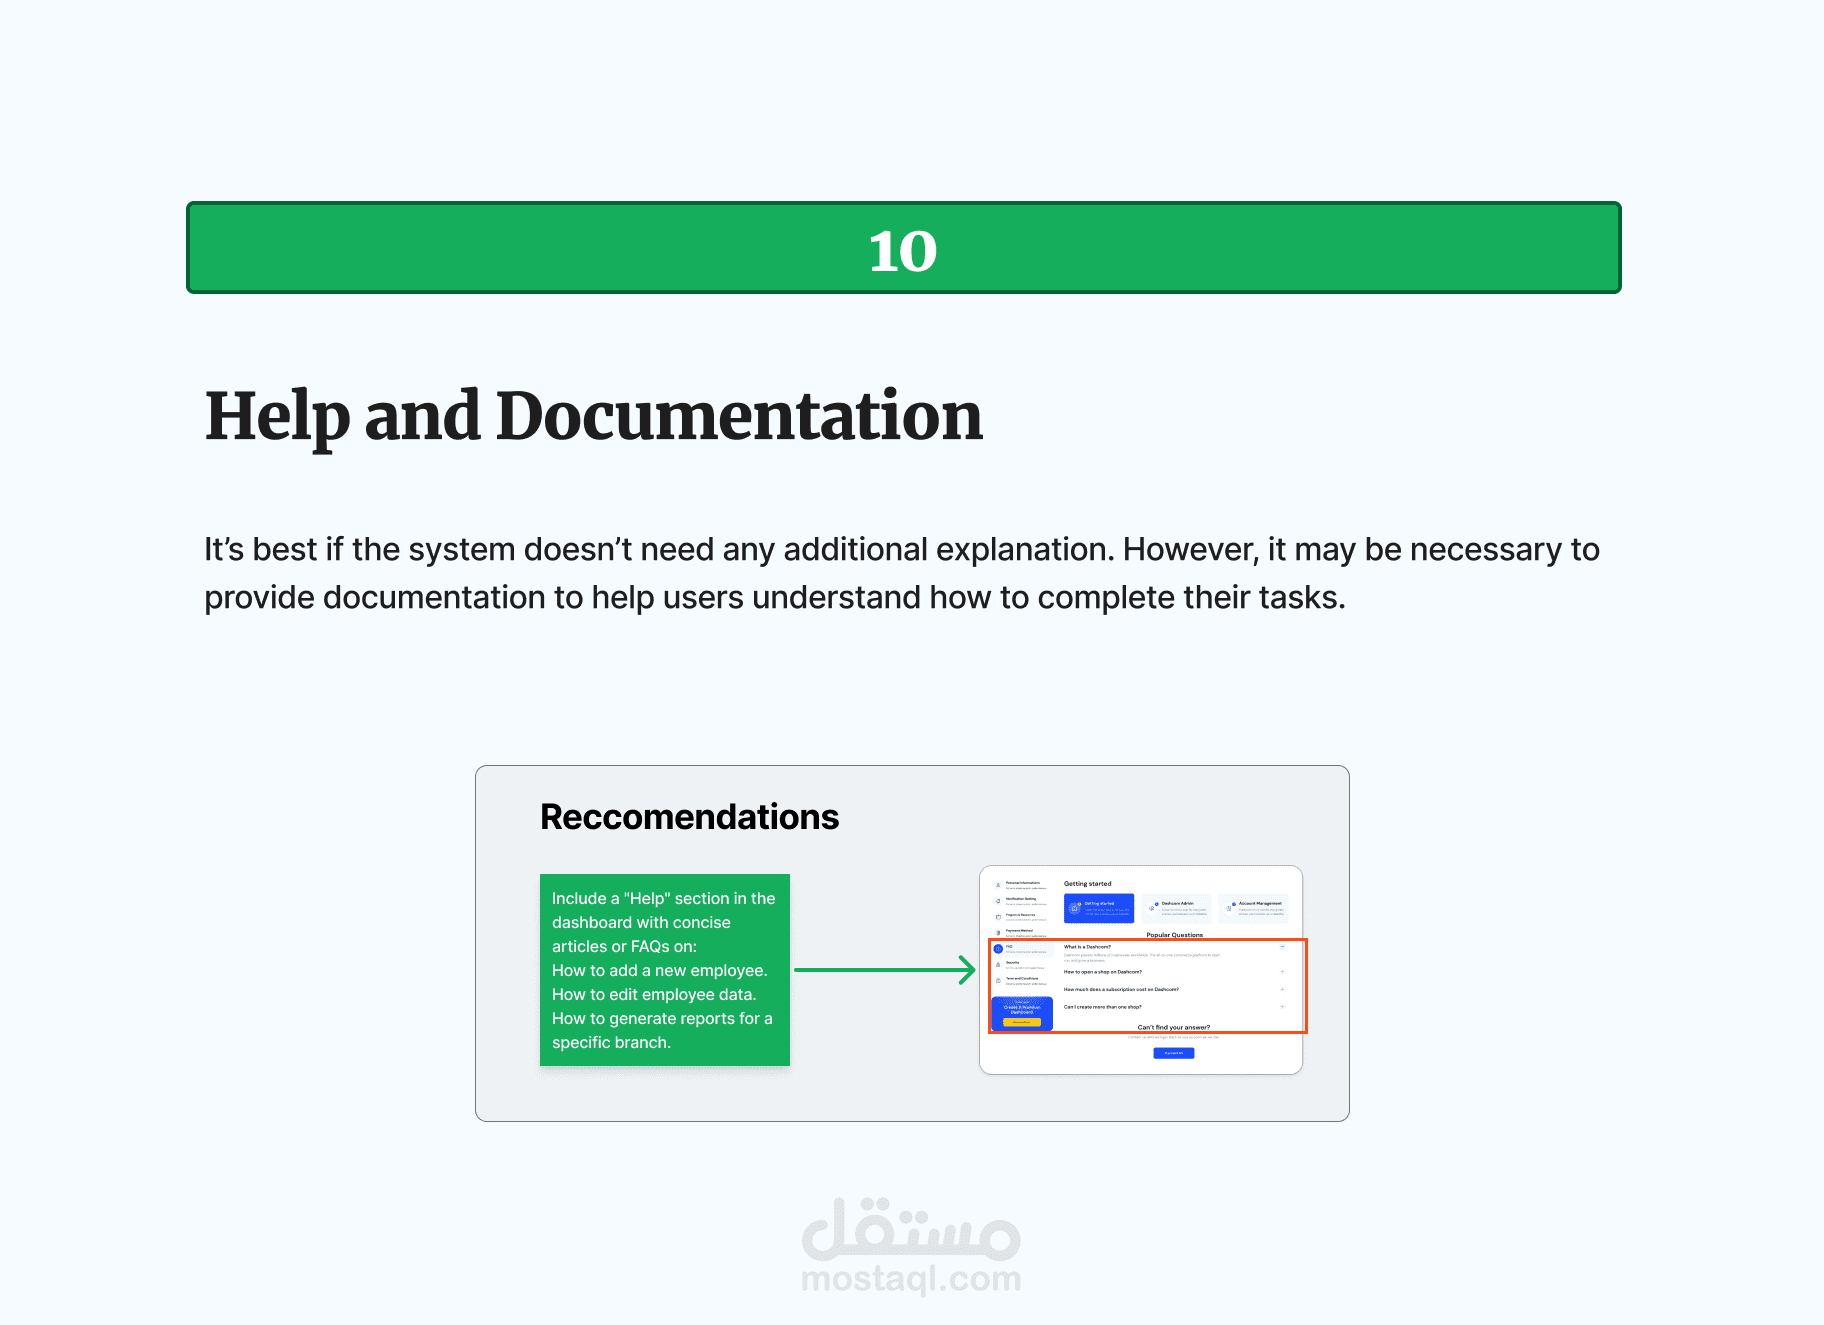The width and height of the screenshot is (1824, 1325).
Task: Click the Security sidebar icon
Action: click(x=998, y=965)
